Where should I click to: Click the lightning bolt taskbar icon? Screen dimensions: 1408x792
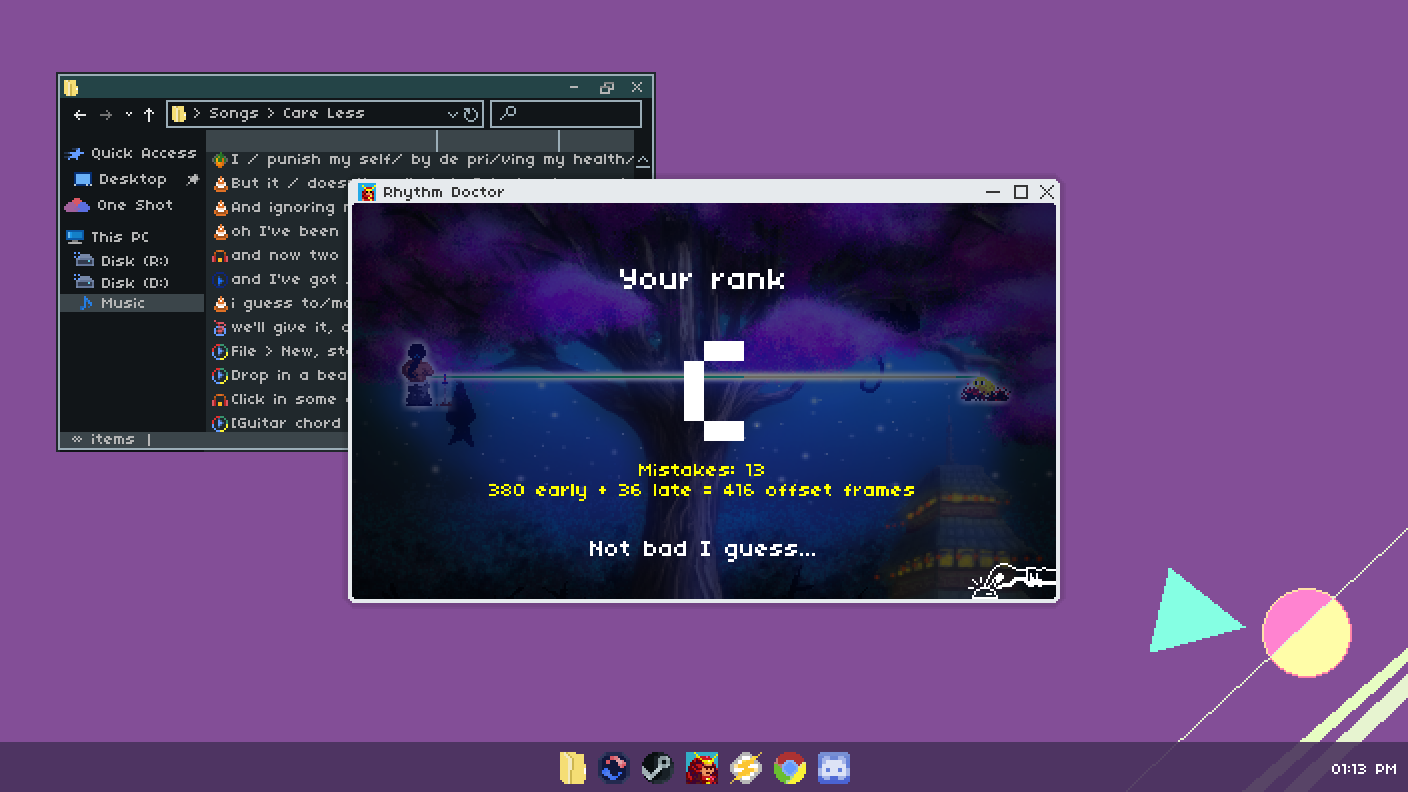point(746,768)
